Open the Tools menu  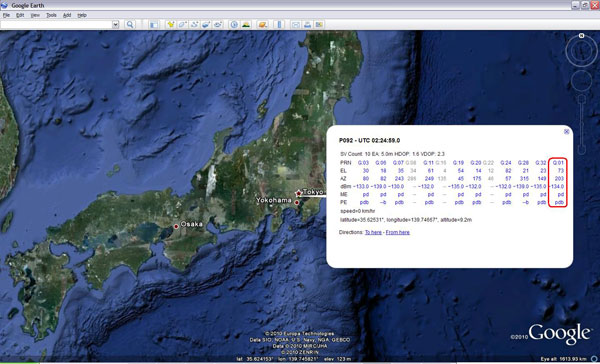pyautogui.click(x=51, y=15)
